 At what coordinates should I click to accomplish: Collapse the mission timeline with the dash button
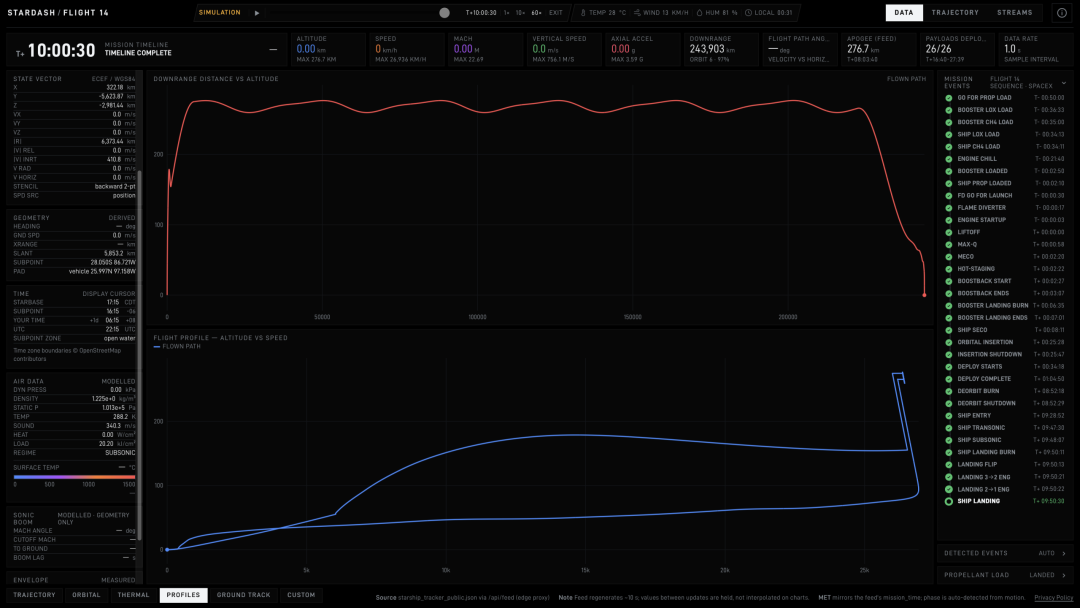click(x=273, y=50)
